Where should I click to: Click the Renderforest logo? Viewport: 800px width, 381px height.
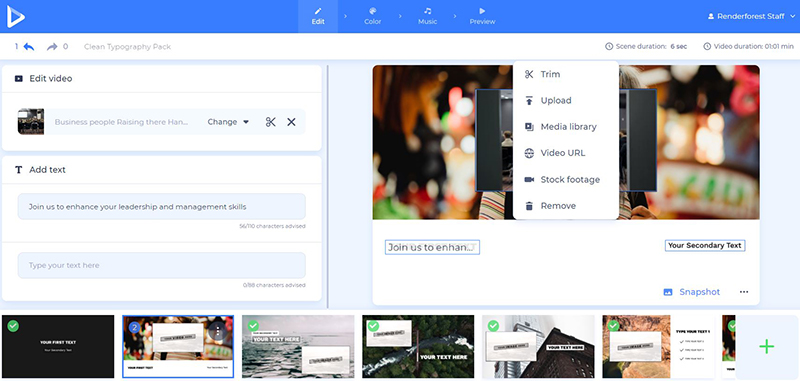15,16
